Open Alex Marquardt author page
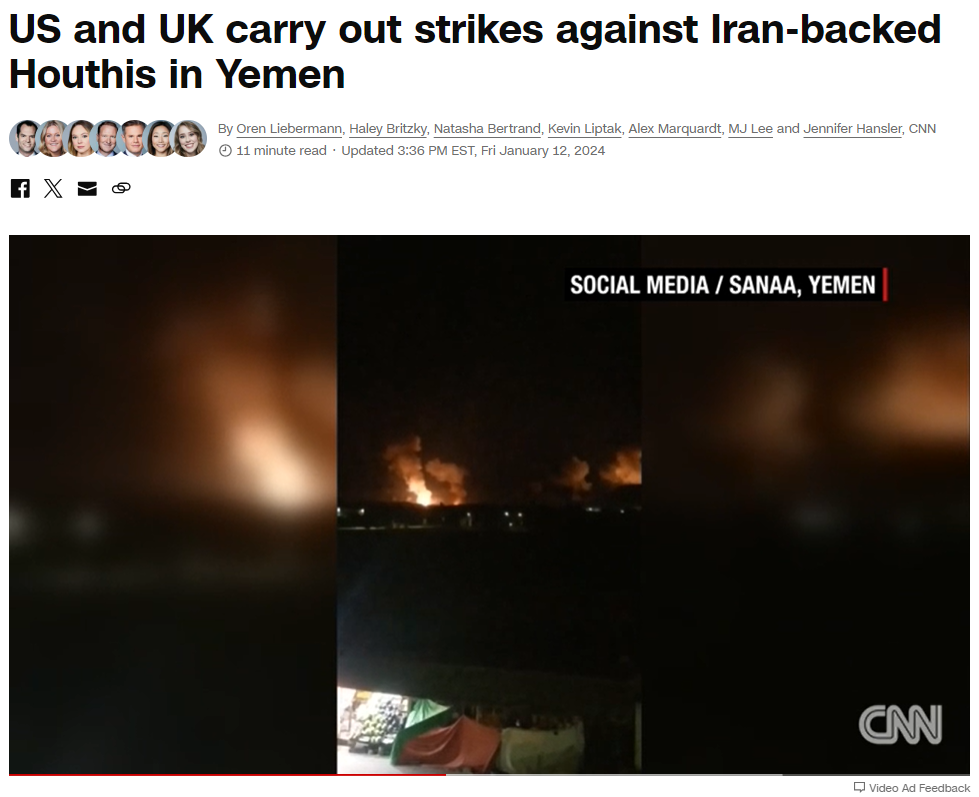 (674, 129)
